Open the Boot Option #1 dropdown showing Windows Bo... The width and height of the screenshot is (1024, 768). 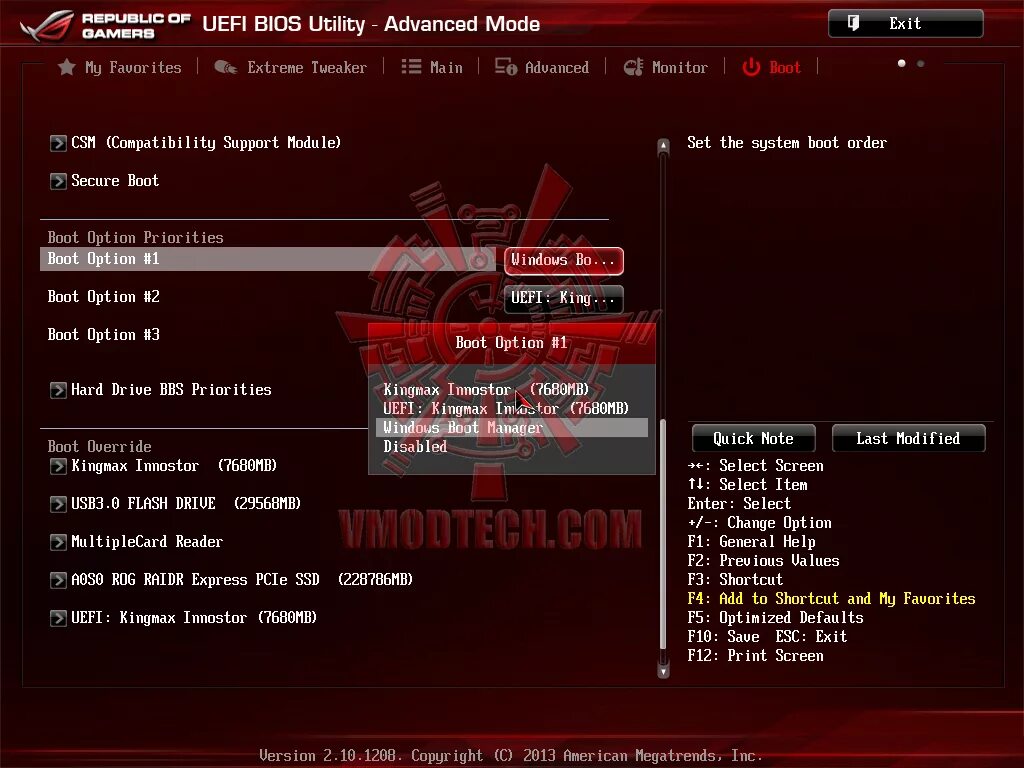[x=564, y=261]
